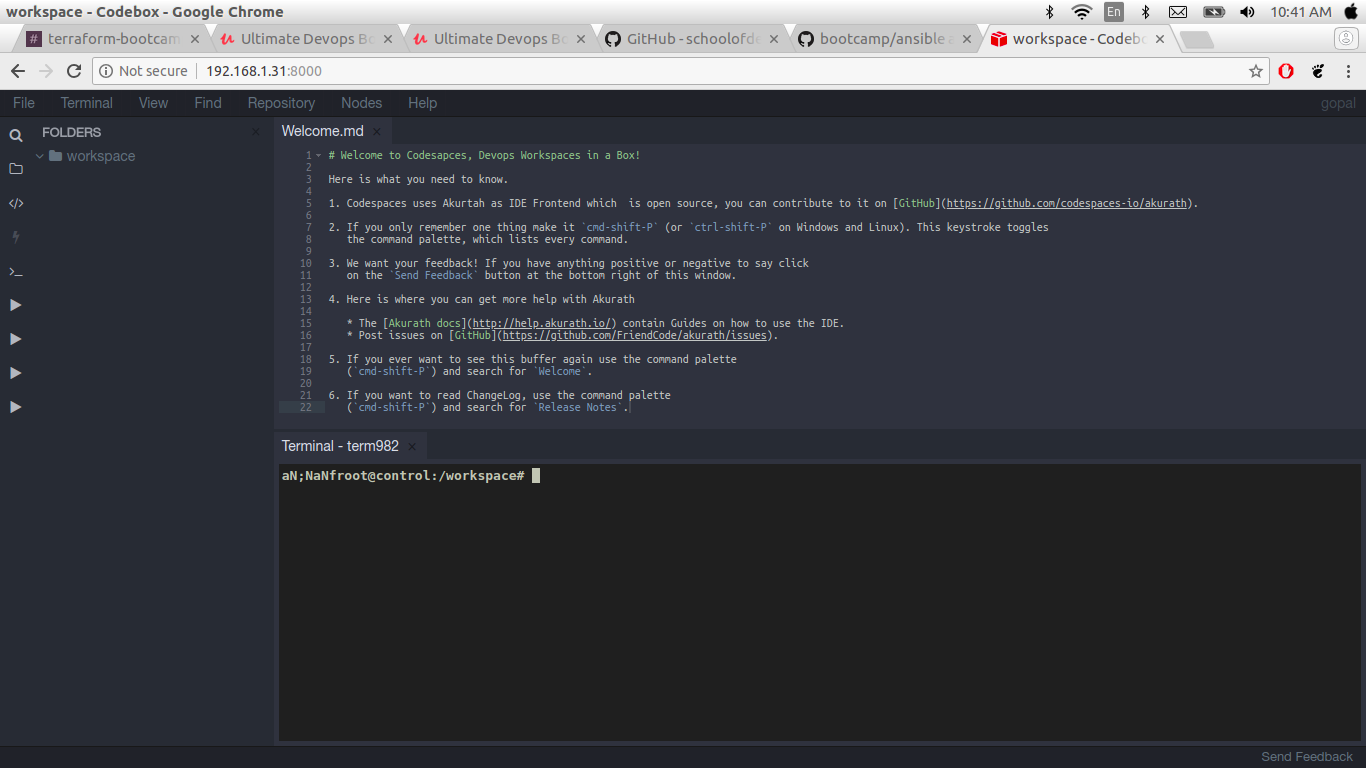The image size is (1366, 768).
Task: Open the Find menu
Action: [208, 103]
